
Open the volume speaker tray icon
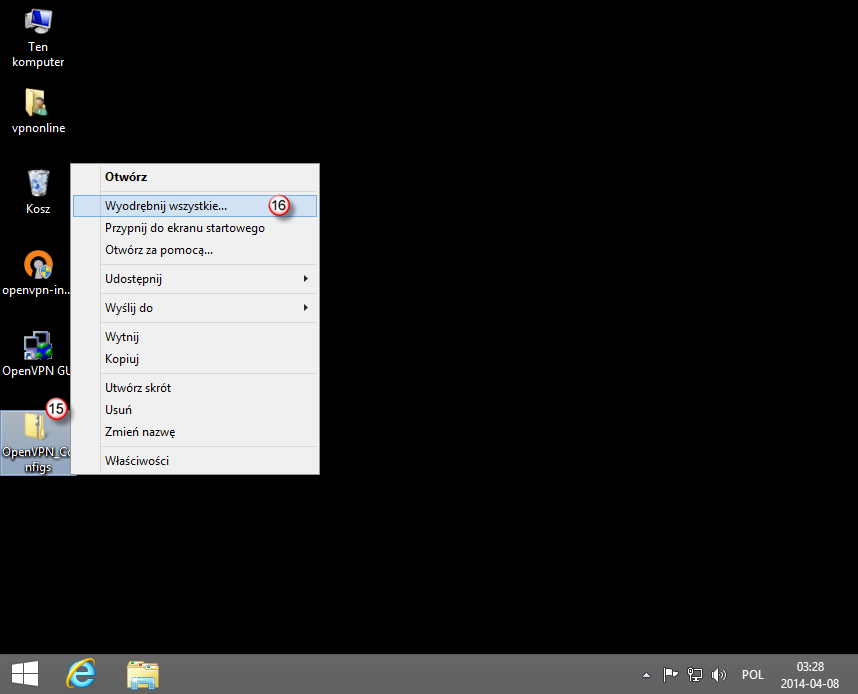click(718, 675)
